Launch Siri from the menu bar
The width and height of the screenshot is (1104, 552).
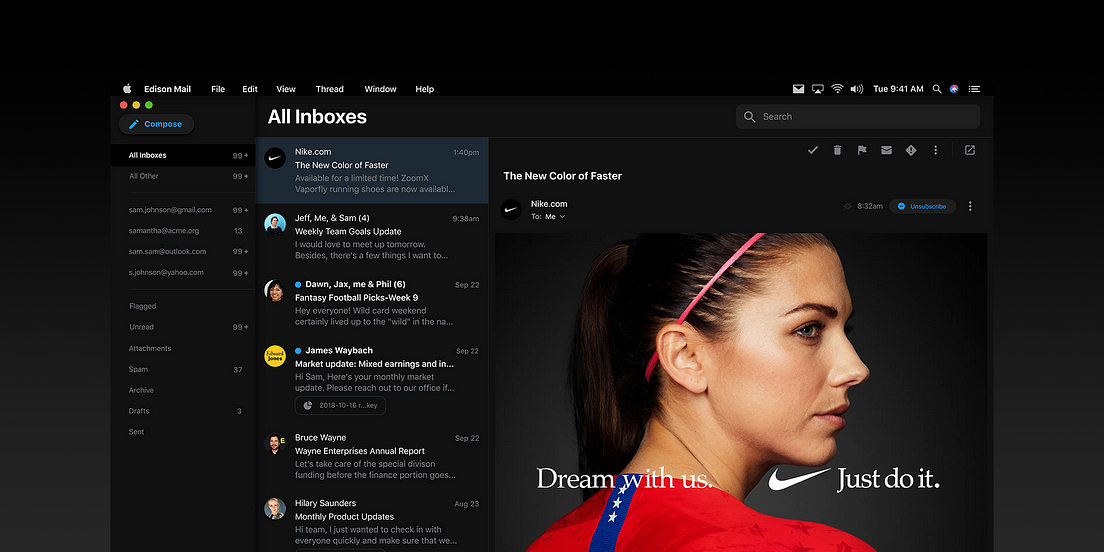click(954, 89)
